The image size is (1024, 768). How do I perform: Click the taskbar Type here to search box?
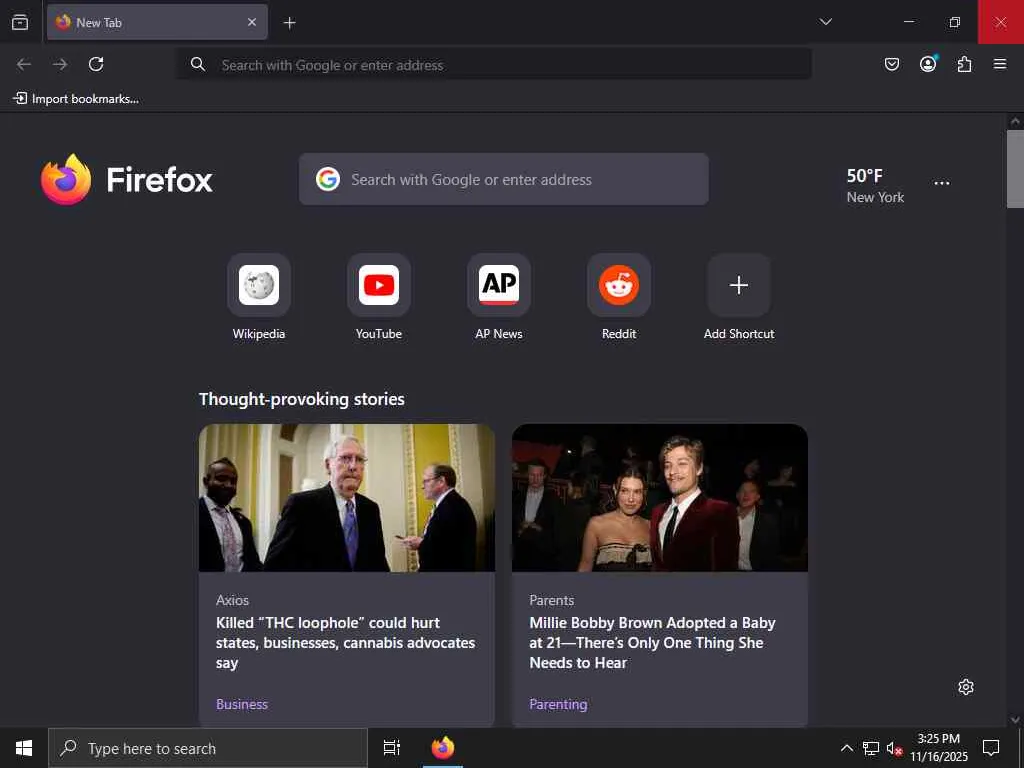[x=208, y=748]
